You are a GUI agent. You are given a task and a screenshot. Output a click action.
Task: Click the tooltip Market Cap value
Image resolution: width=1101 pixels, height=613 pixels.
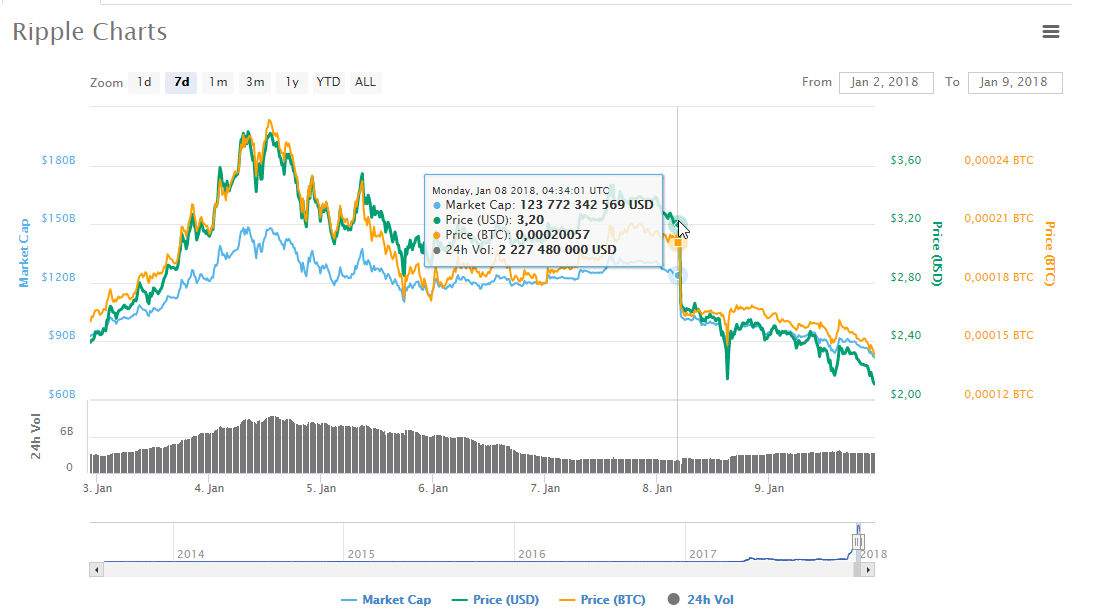click(x=586, y=205)
